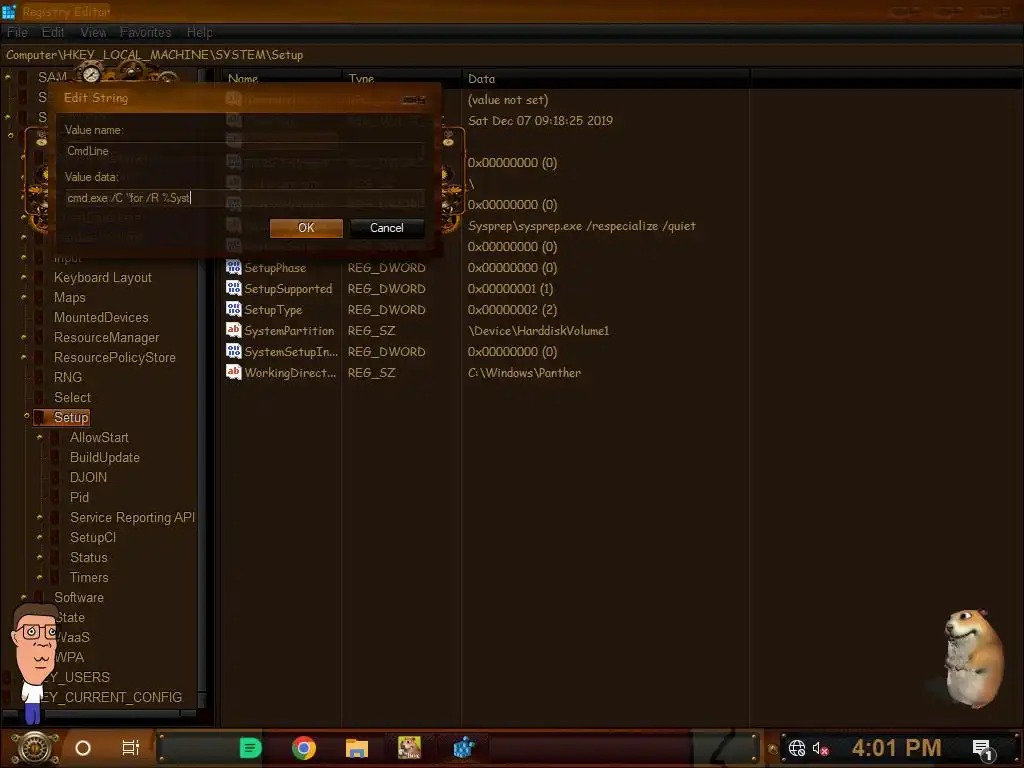Expand the Keyboard Layout key

tap(24, 277)
